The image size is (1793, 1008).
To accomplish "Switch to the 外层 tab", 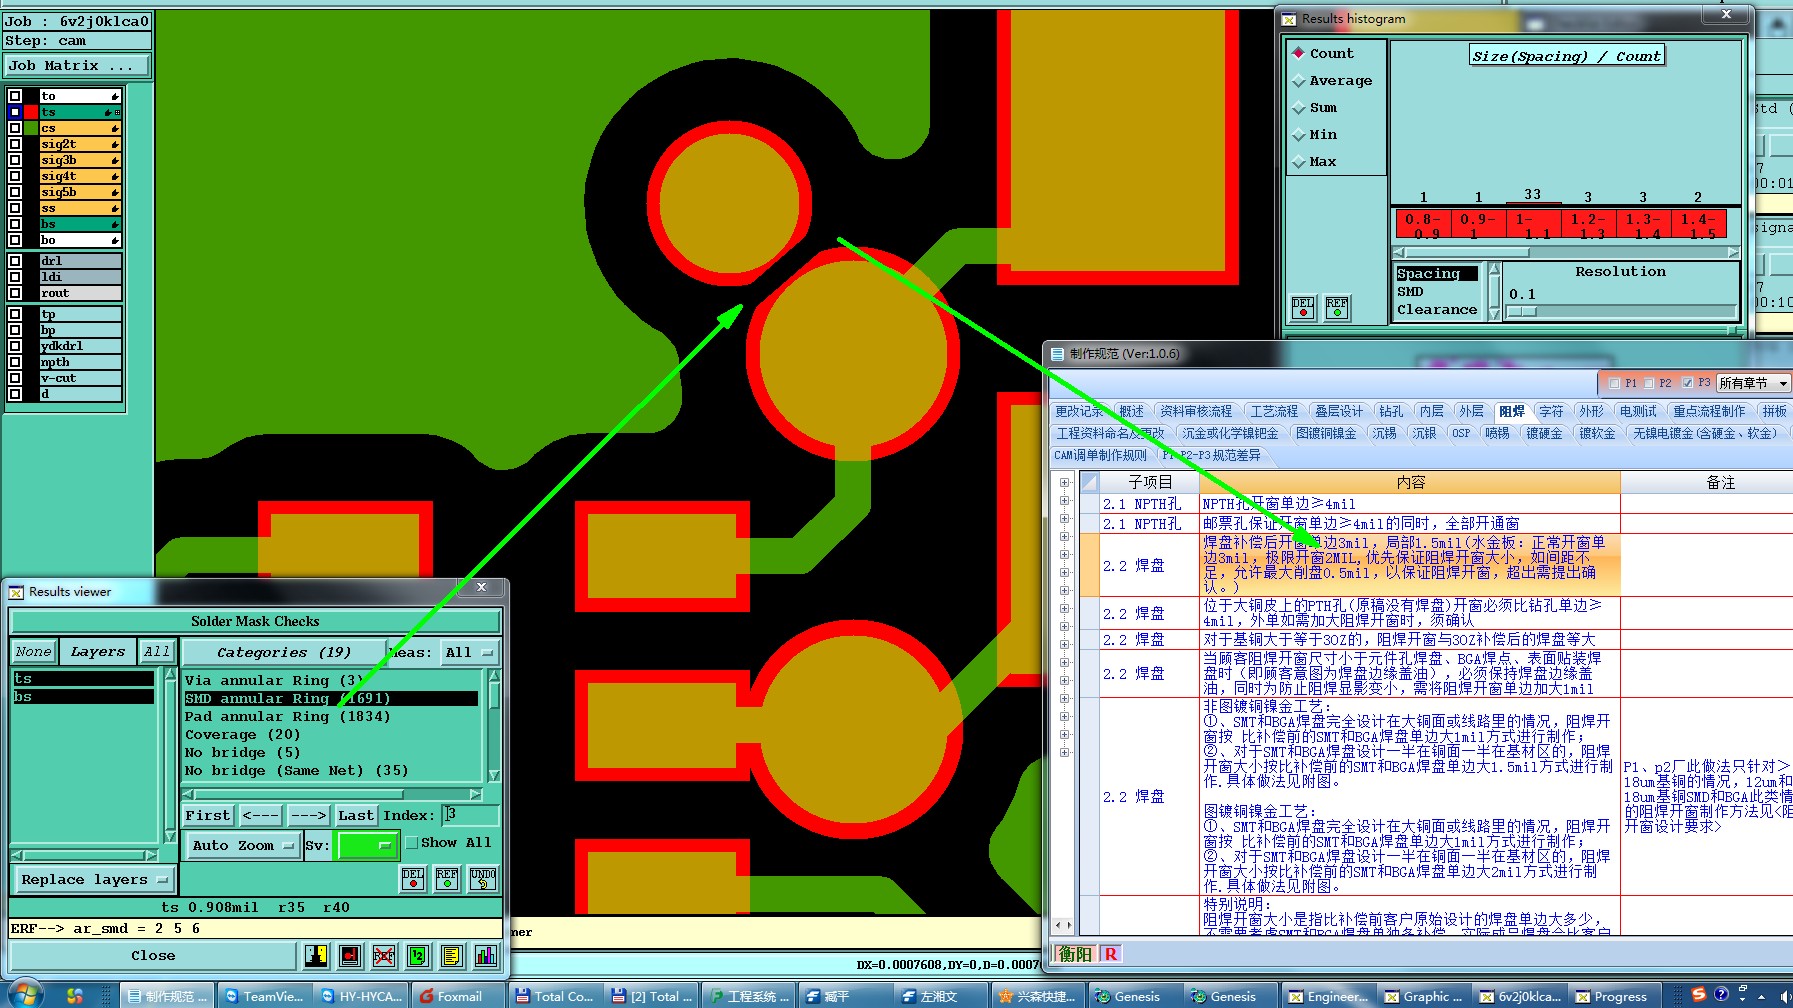I will (x=1471, y=411).
